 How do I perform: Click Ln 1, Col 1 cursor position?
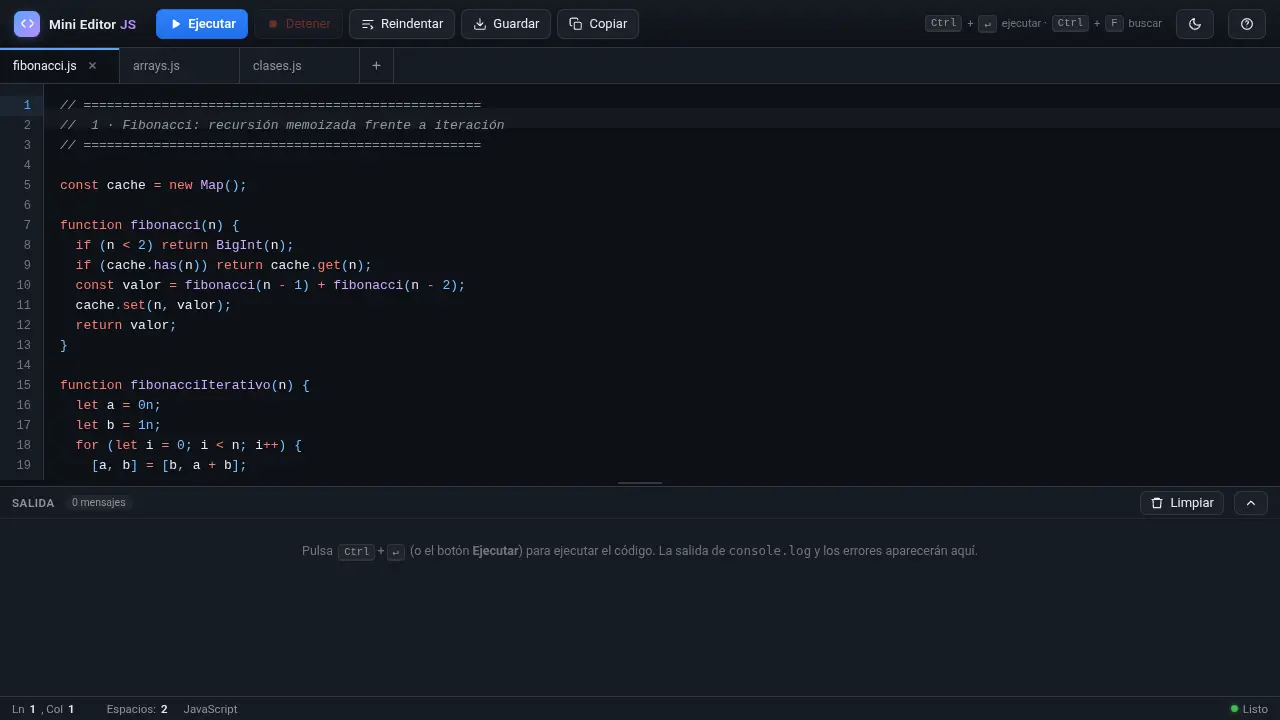[x=43, y=709]
